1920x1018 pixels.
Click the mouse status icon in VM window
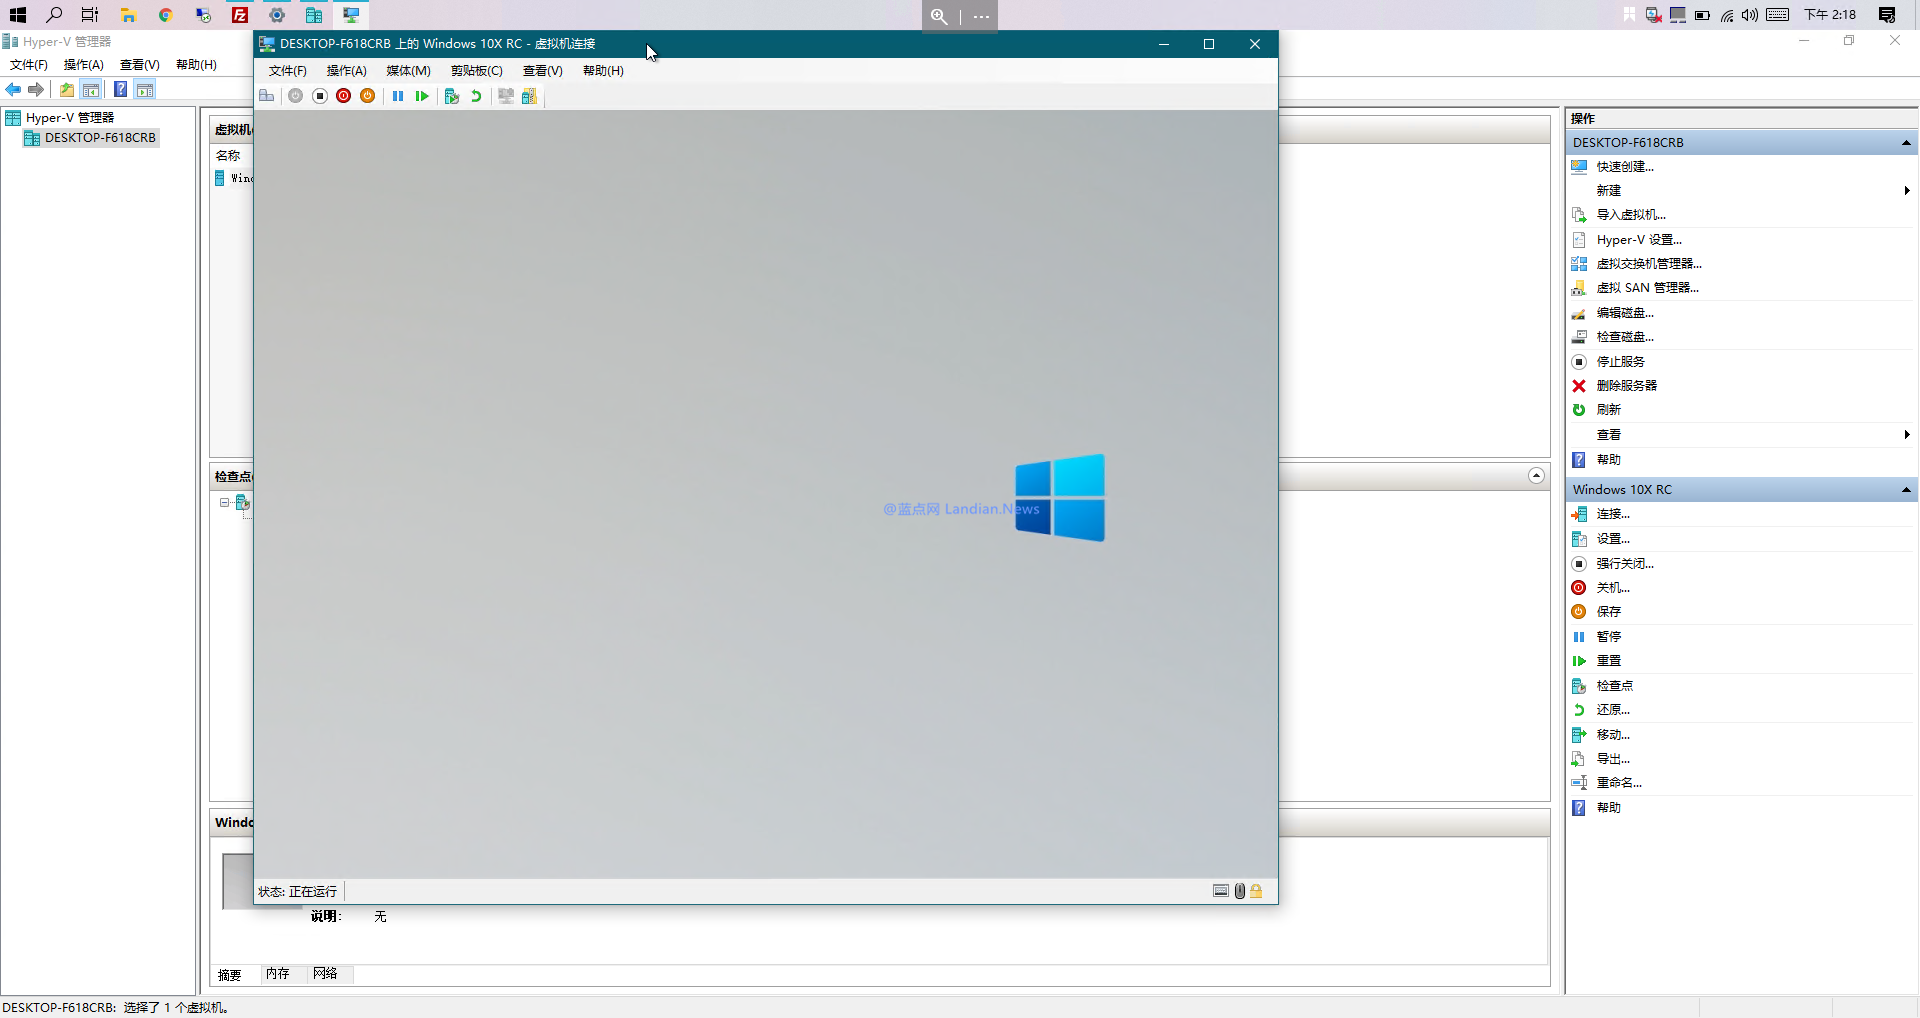click(x=1240, y=891)
